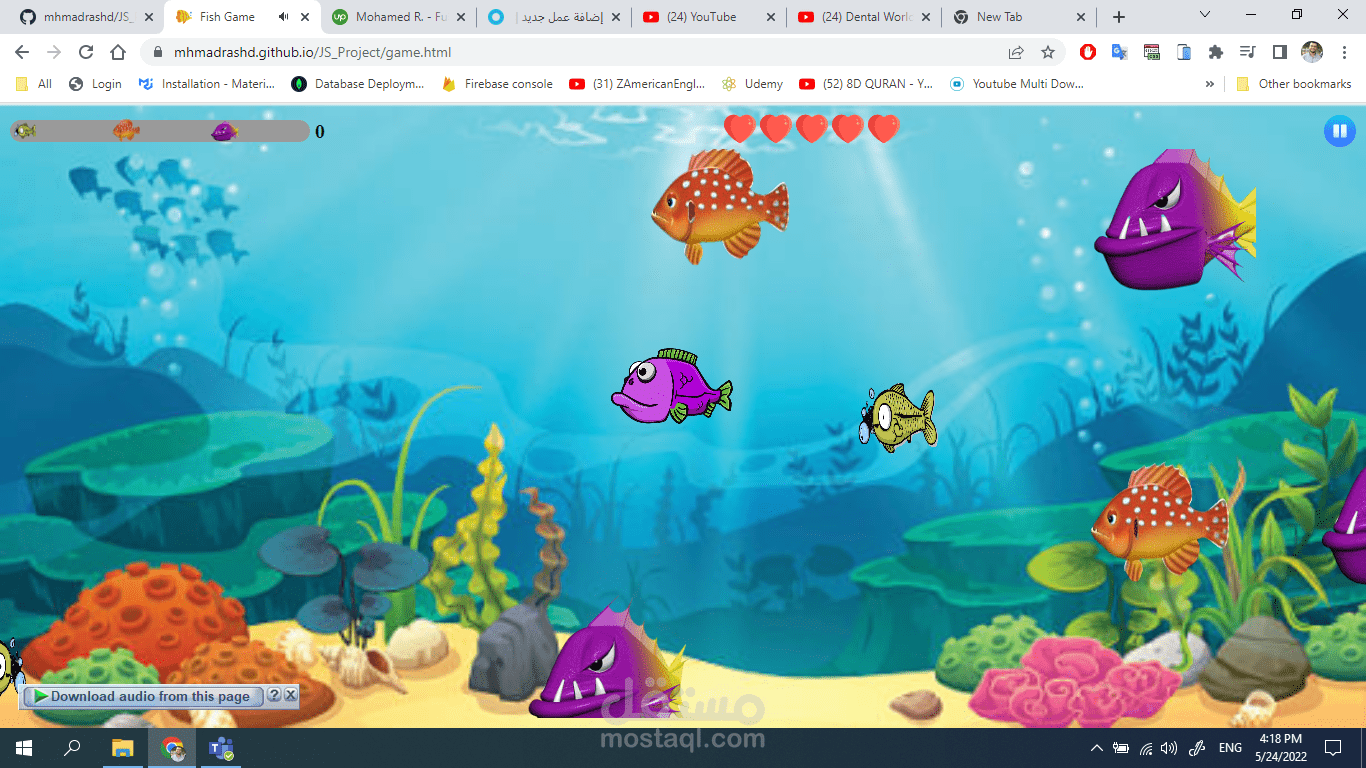
Task: Click Download audio from this page
Action: (x=143, y=696)
